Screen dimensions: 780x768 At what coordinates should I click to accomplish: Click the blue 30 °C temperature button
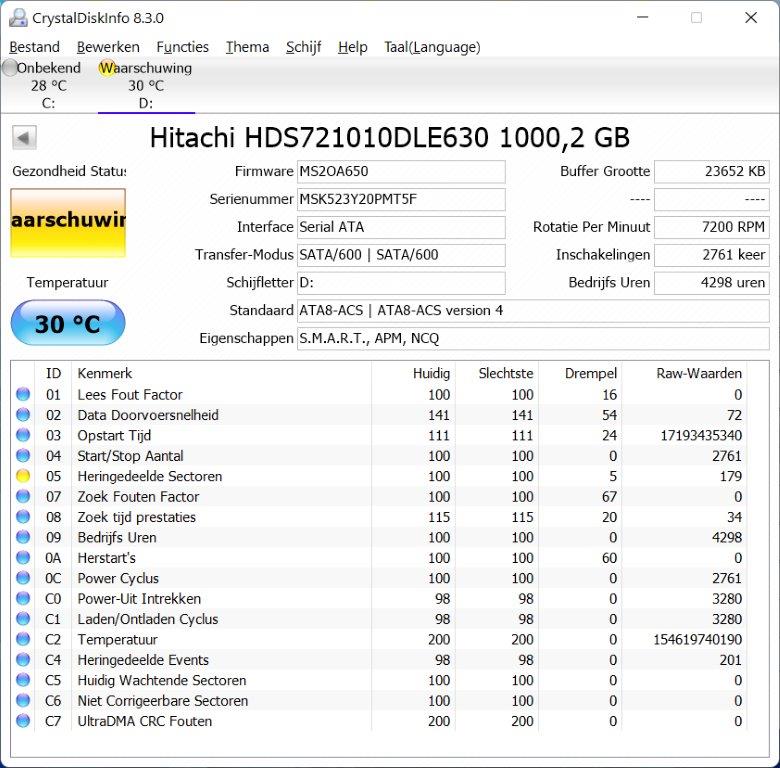coord(68,324)
